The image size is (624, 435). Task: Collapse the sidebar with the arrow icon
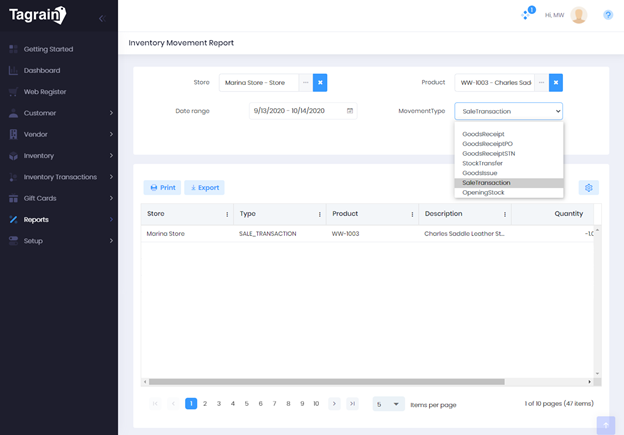101,18
